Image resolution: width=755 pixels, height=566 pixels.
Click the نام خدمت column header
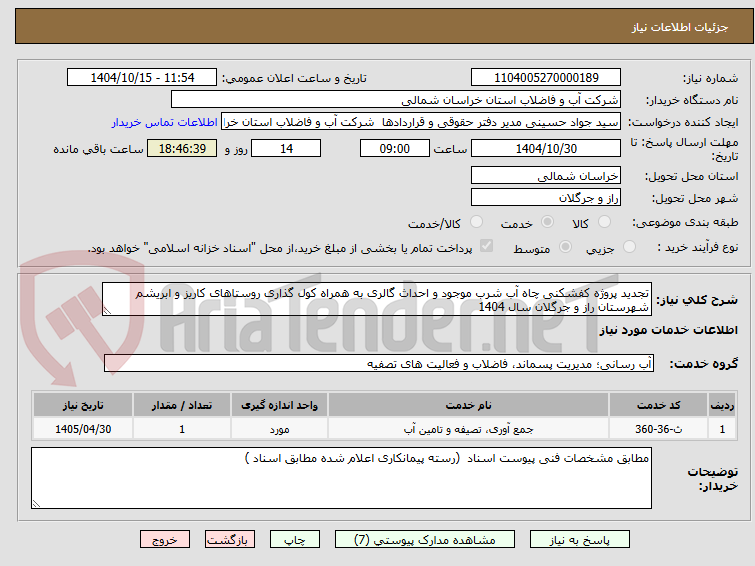[469, 405]
